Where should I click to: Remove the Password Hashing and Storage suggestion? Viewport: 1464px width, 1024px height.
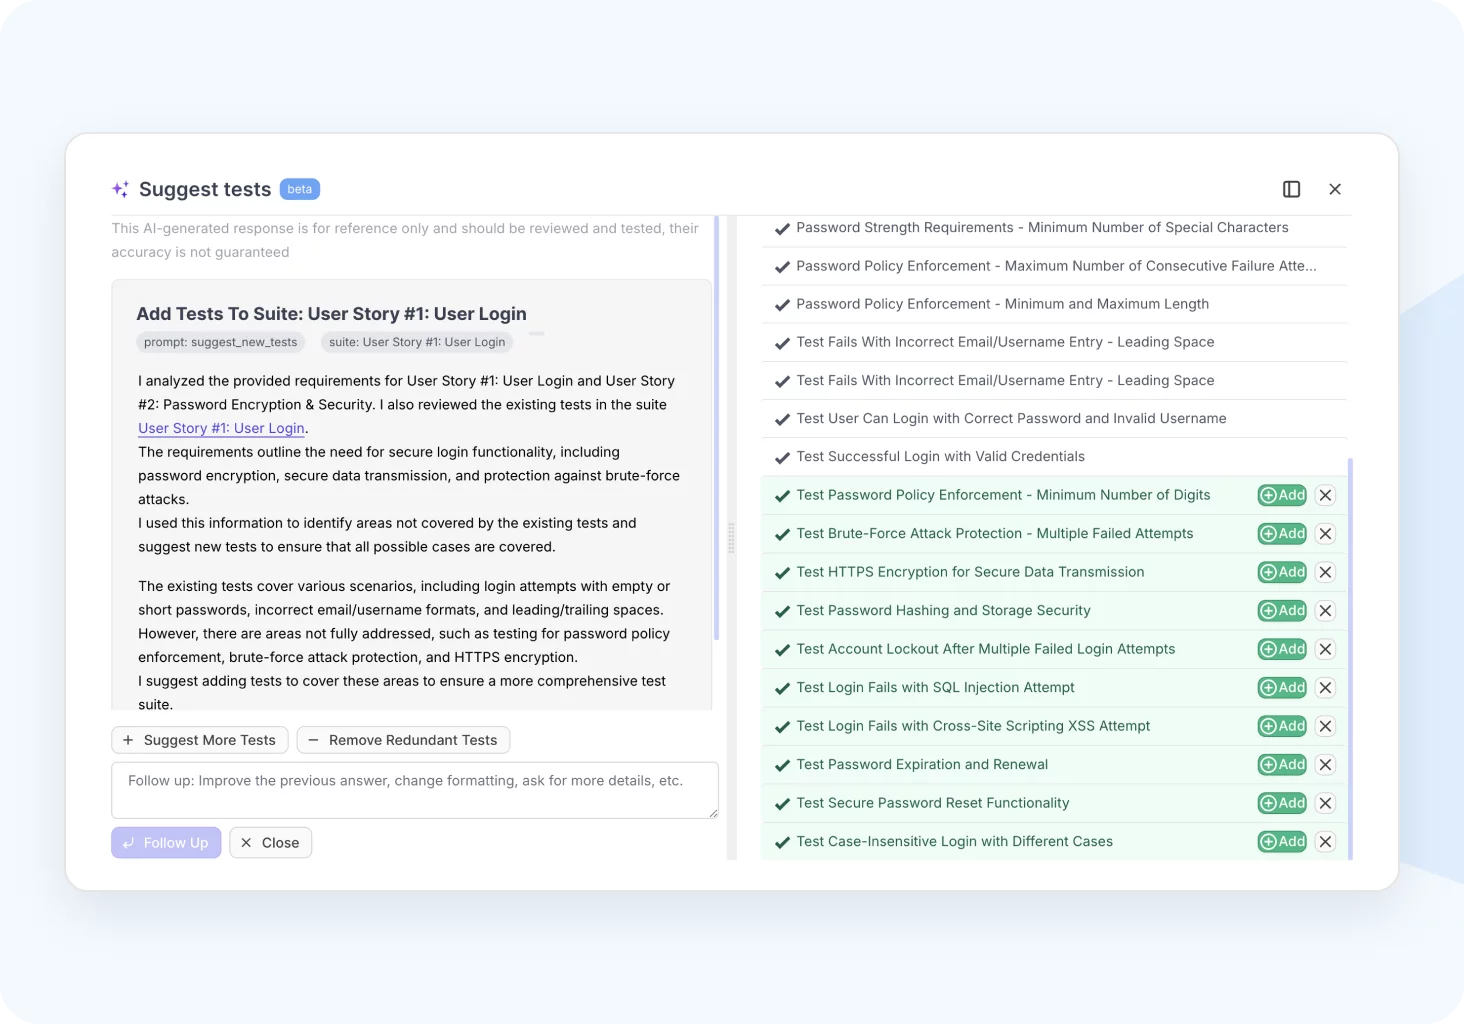(x=1325, y=611)
